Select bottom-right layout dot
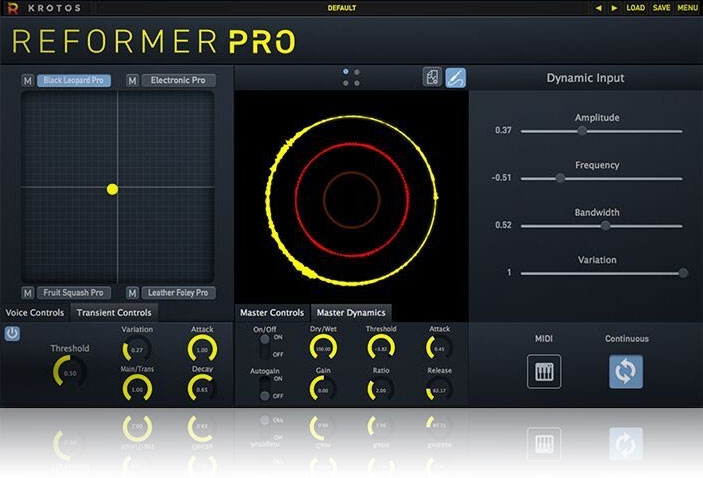This screenshot has width=703, height=478. (x=357, y=83)
